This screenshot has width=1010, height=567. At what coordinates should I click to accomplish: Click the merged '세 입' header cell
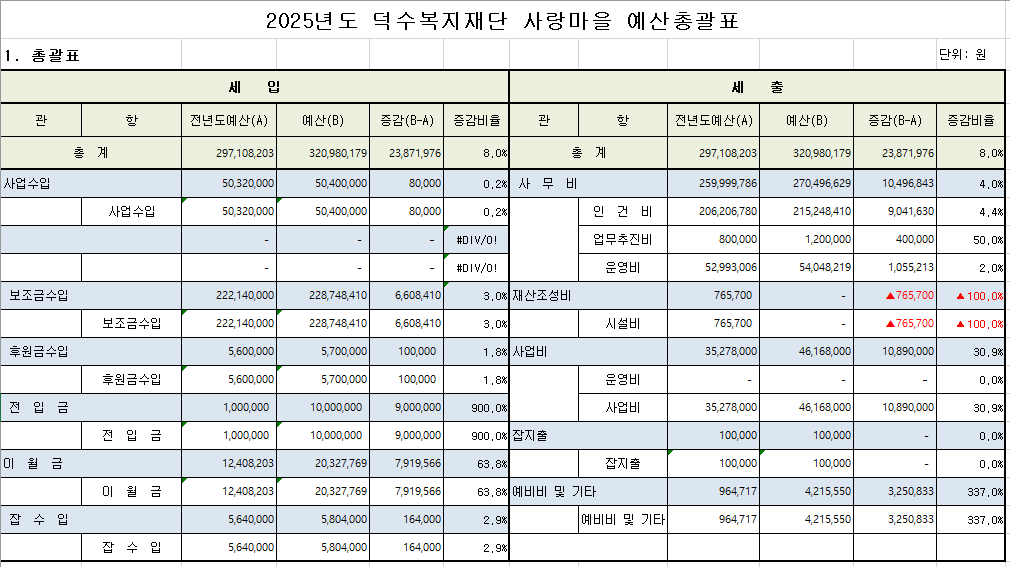point(254,88)
